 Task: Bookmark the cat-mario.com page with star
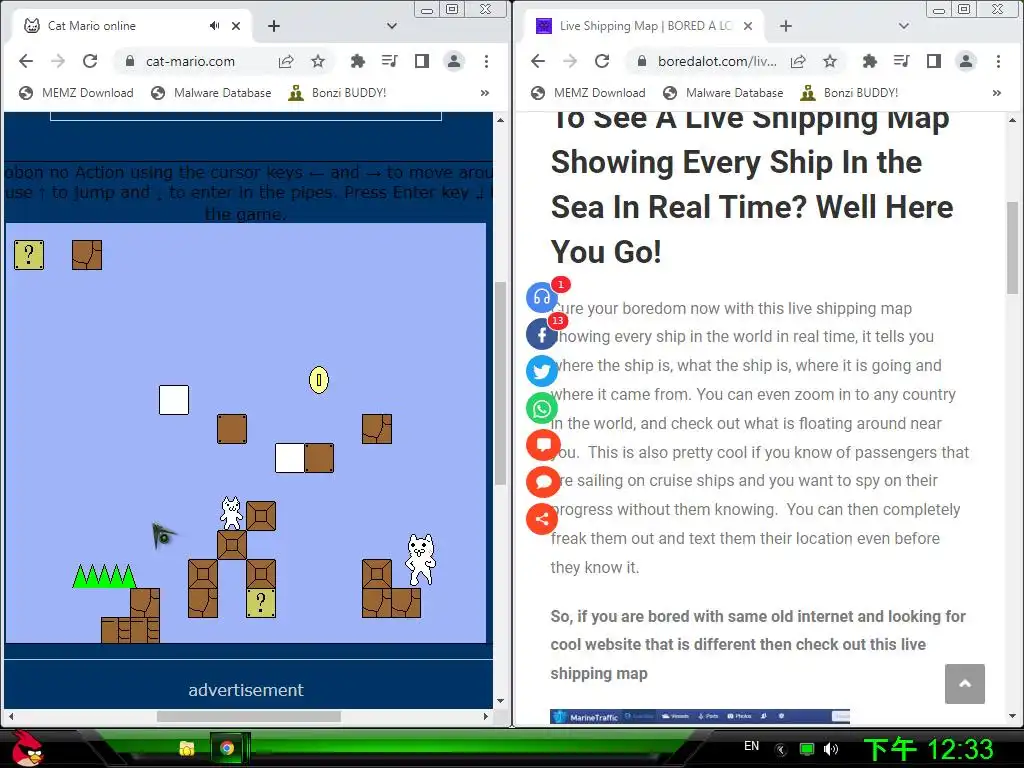click(x=318, y=61)
